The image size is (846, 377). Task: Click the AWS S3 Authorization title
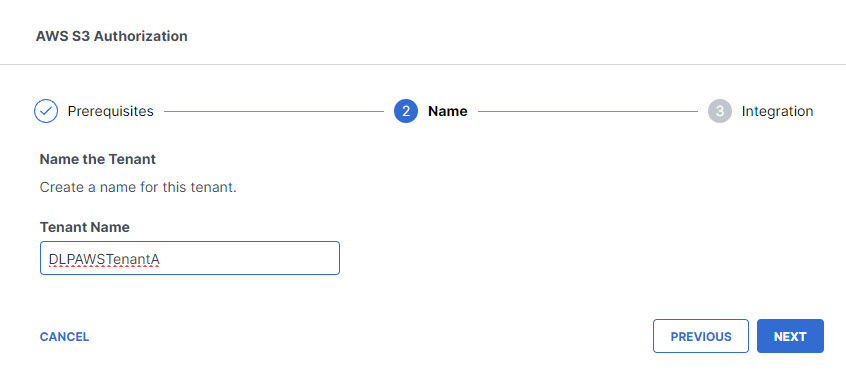coord(112,36)
